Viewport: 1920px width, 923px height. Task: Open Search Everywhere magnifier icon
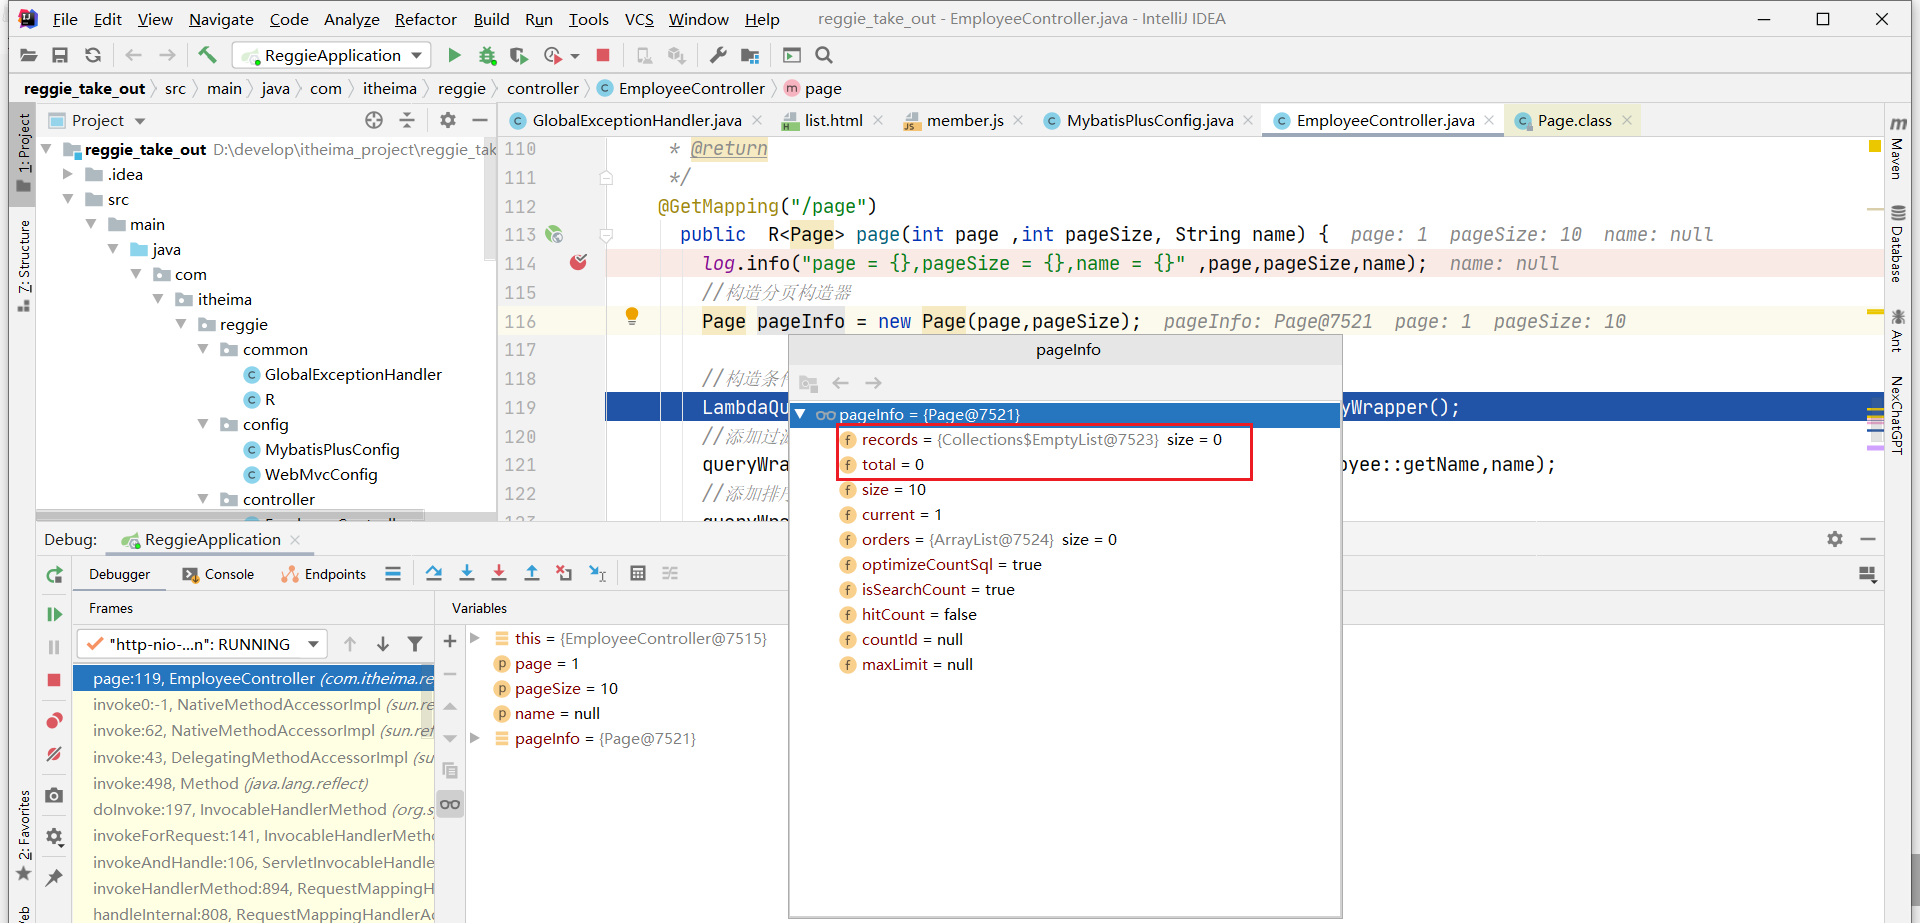[x=824, y=55]
